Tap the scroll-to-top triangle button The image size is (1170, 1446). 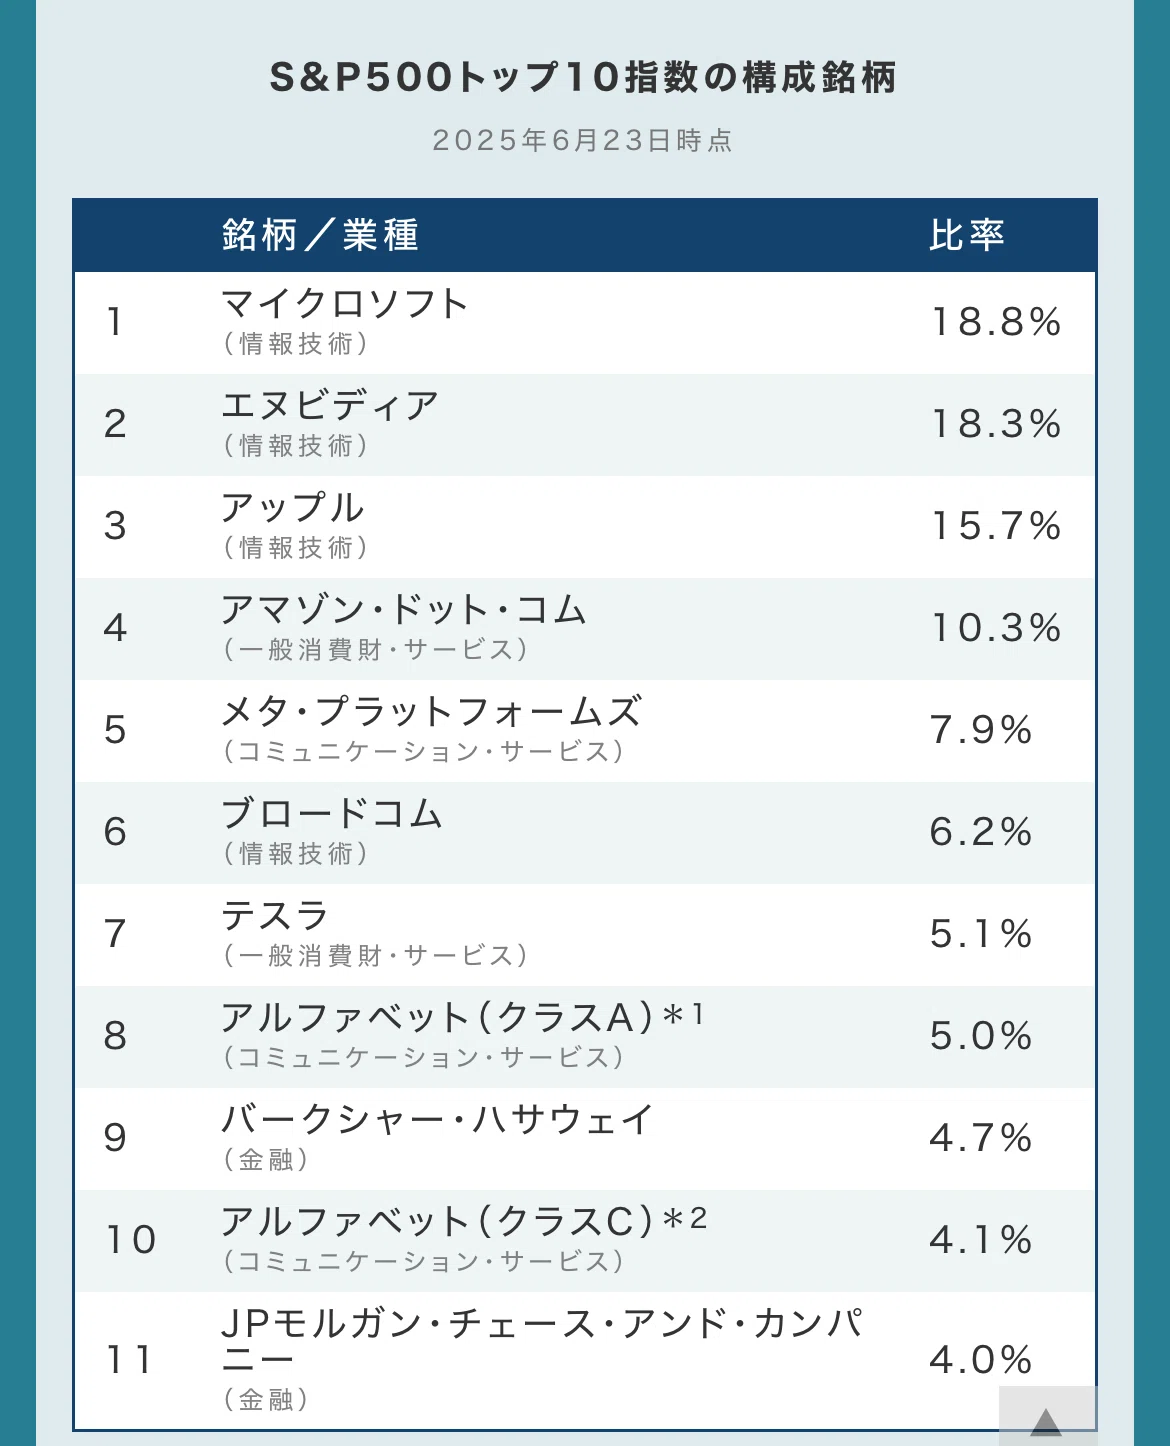coord(1047,1414)
